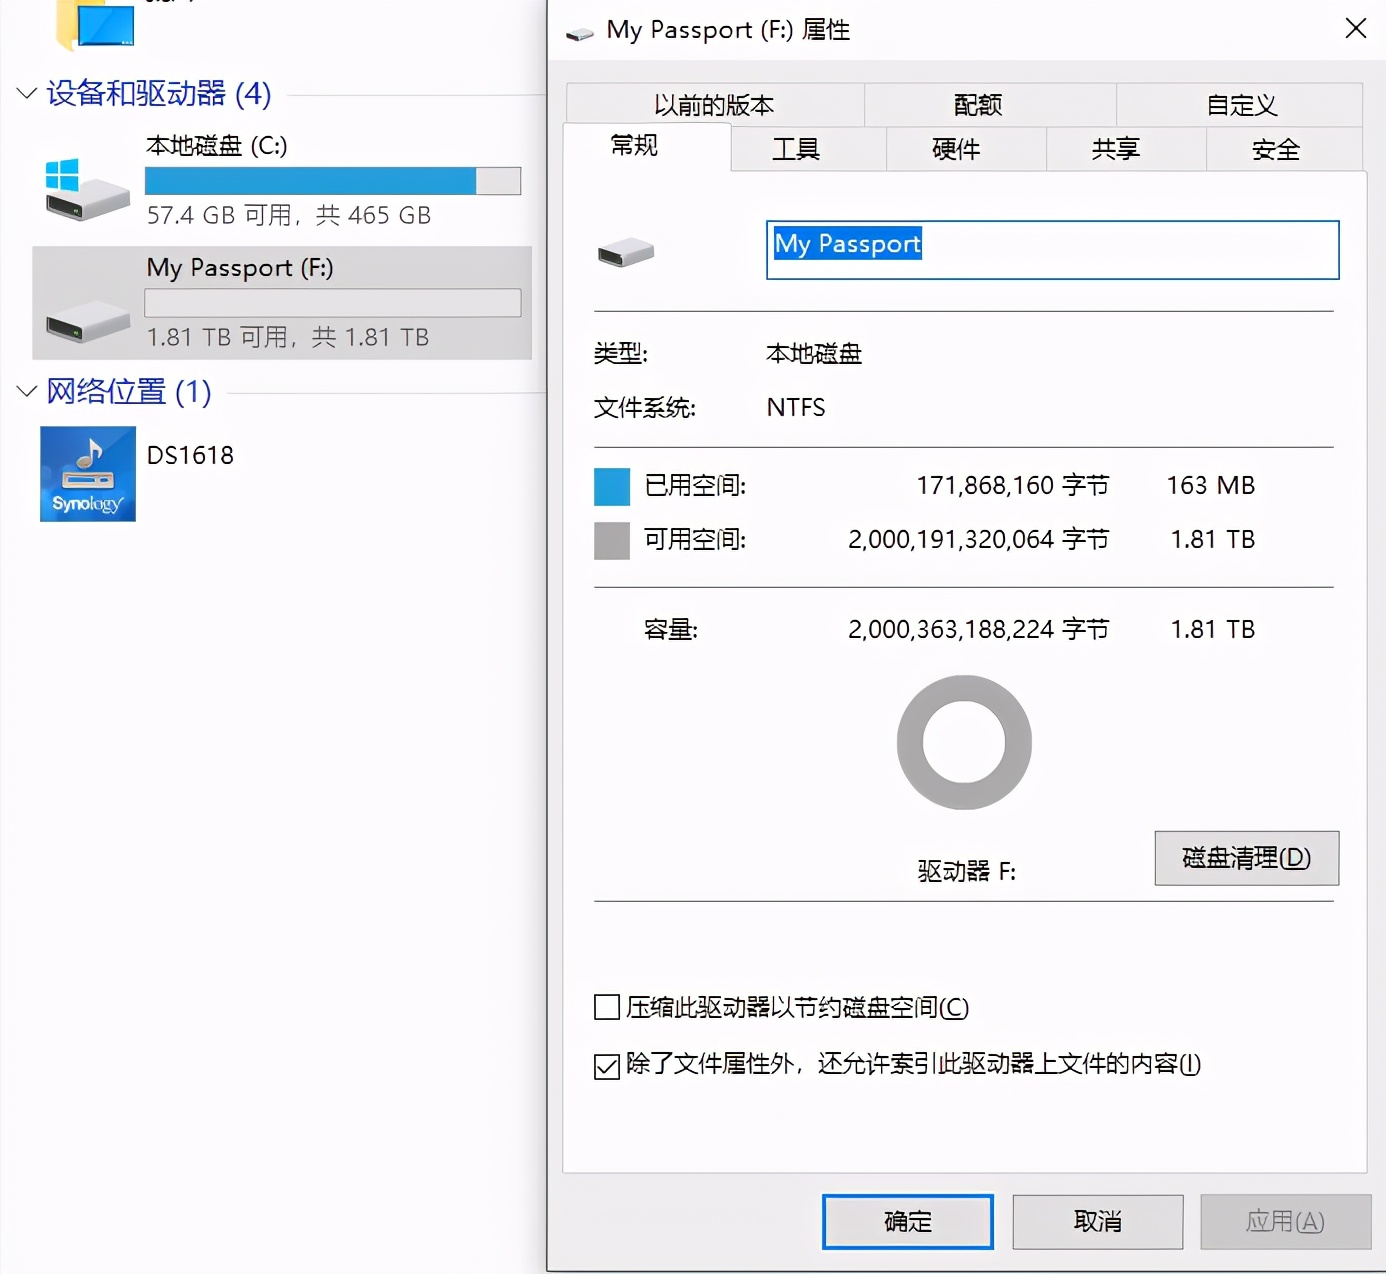Image resolution: width=1386 pixels, height=1274 pixels.
Task: Click the 本地磁盘 (C:) drive icon
Action: point(86,192)
